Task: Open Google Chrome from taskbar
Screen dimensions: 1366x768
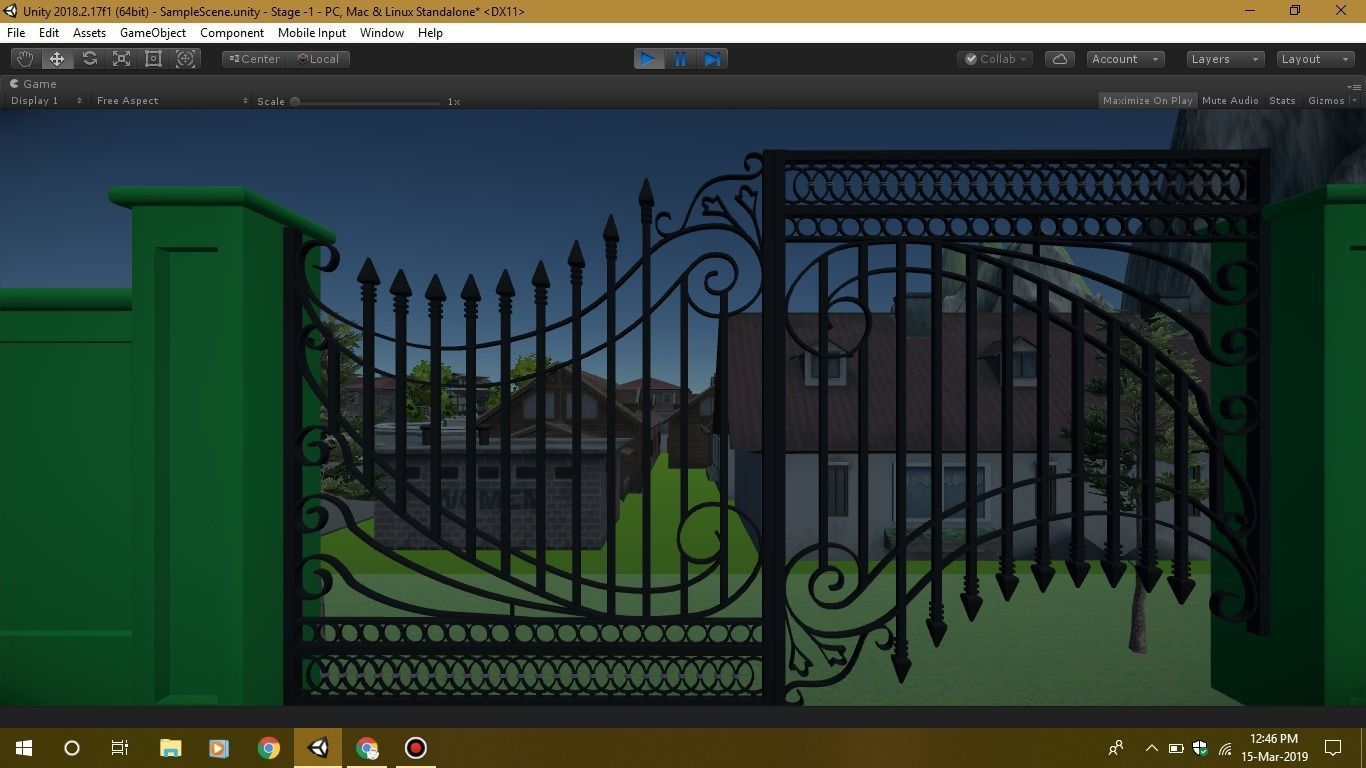Action: click(268, 748)
